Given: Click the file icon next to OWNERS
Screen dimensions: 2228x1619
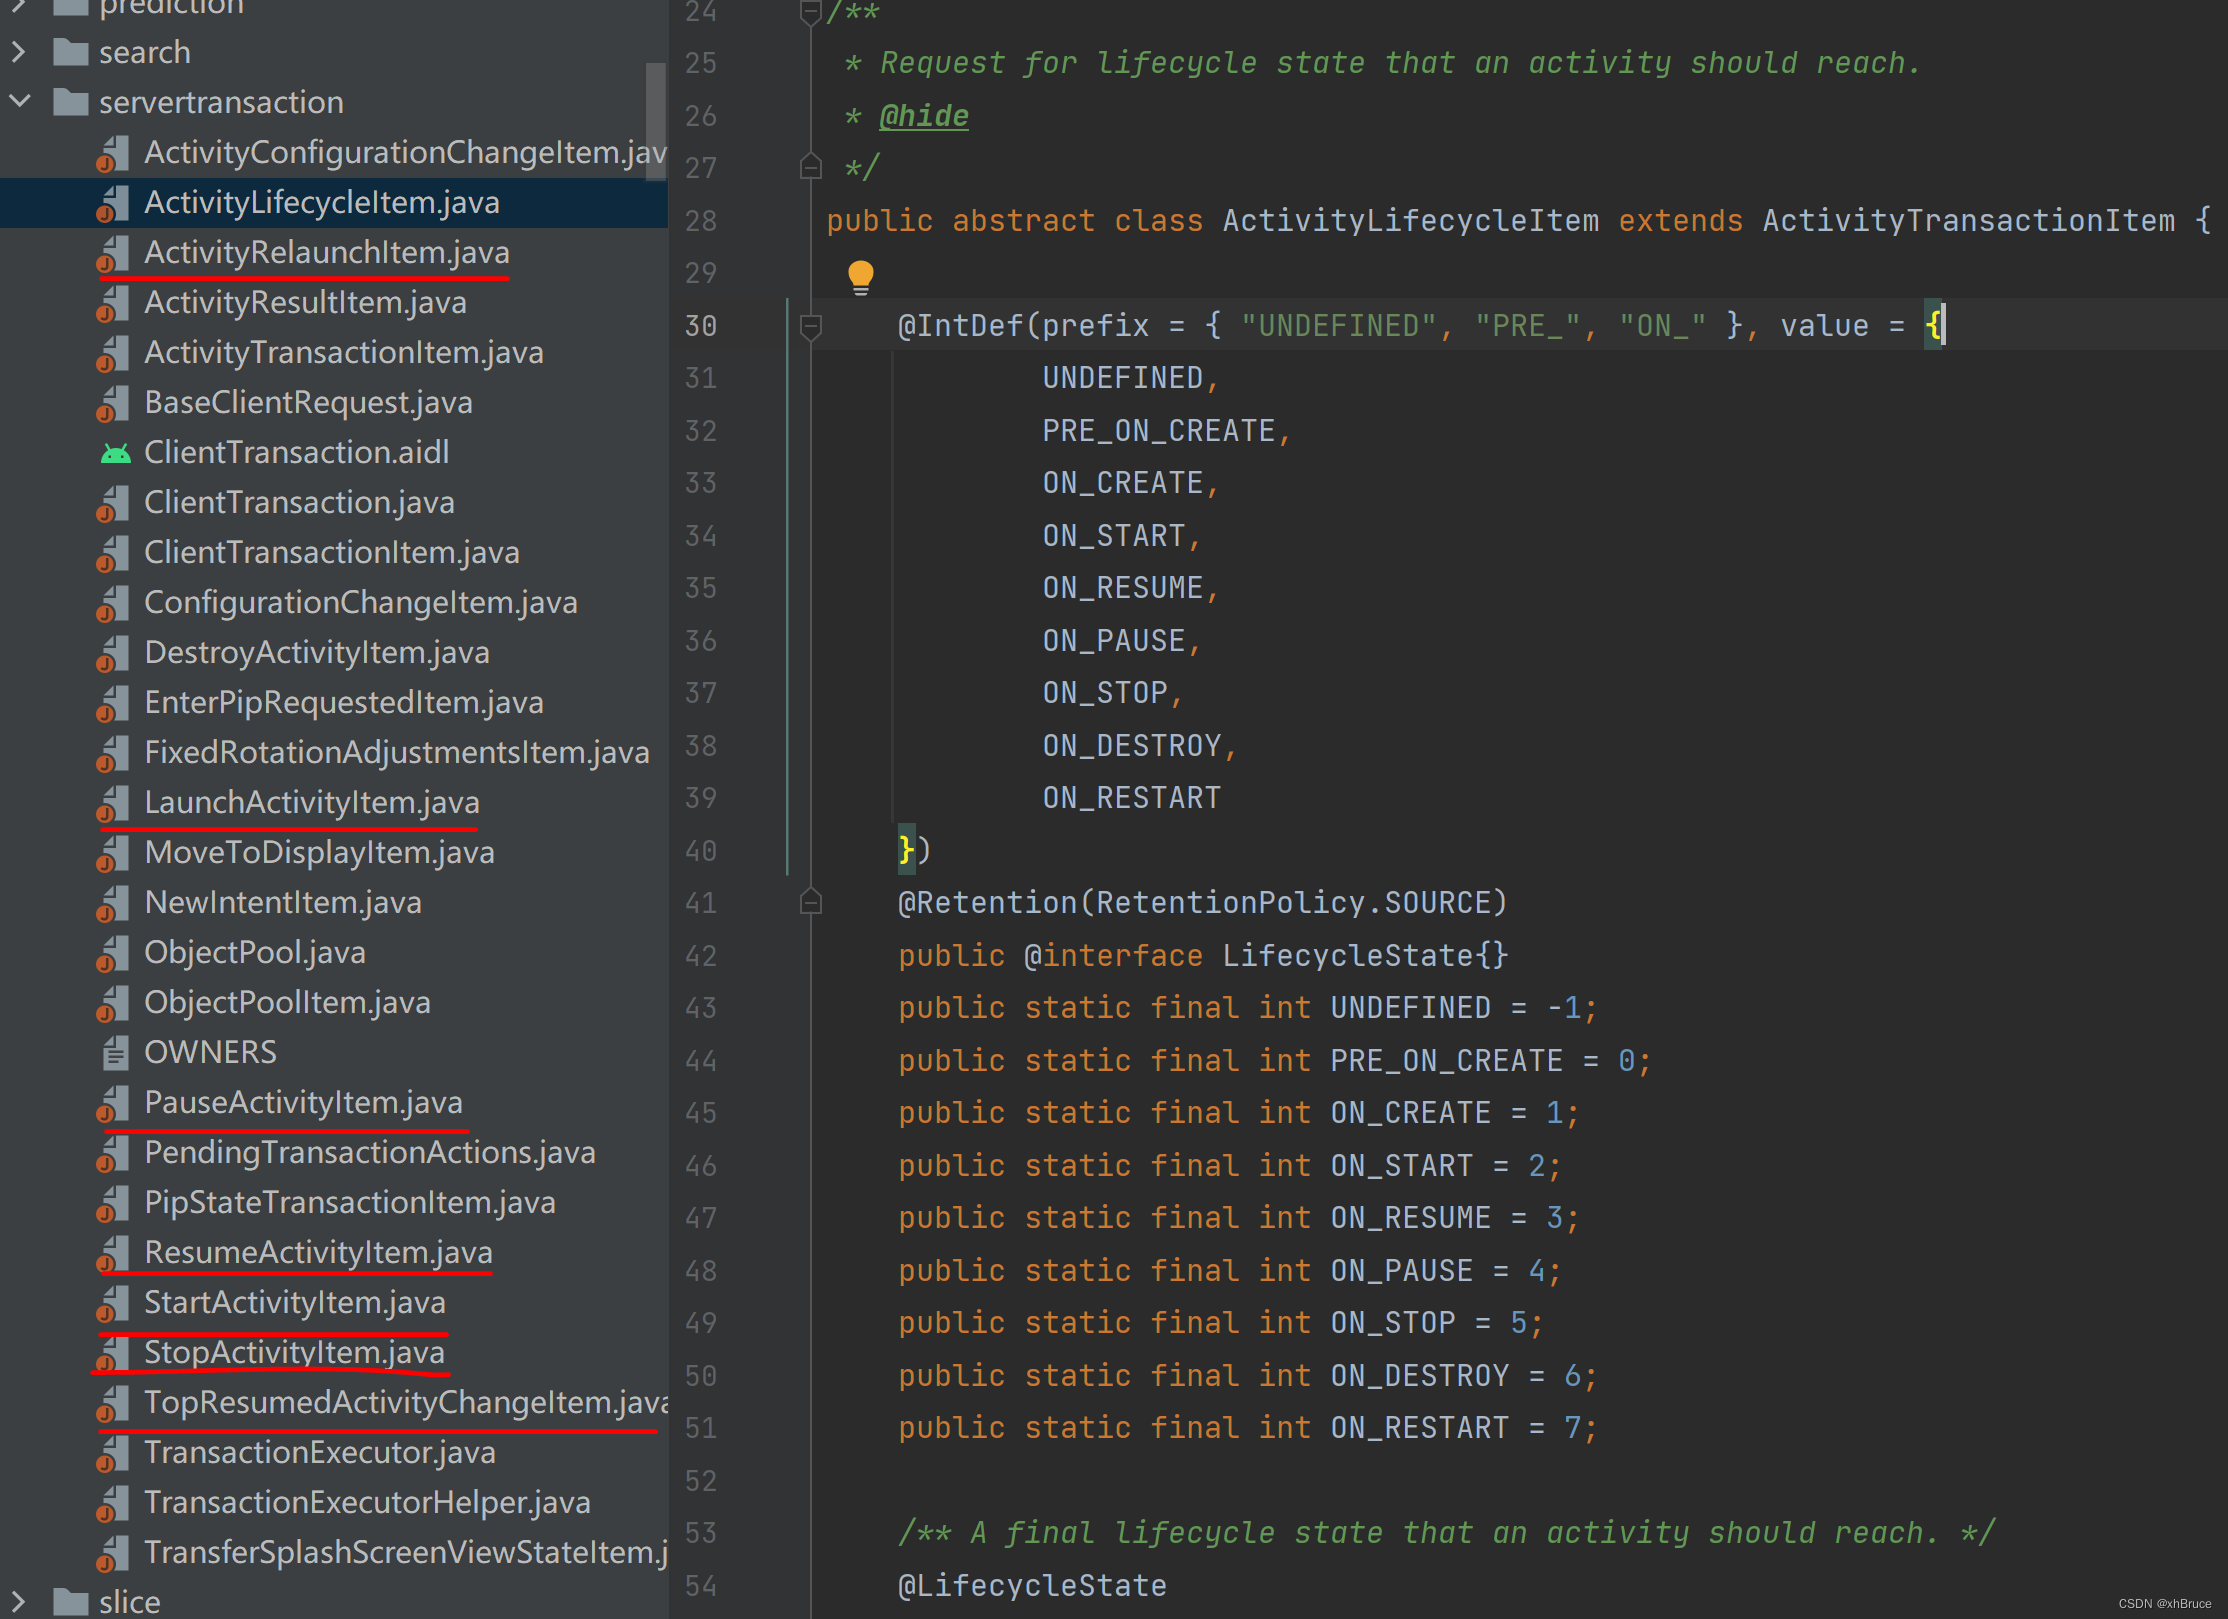Looking at the screenshot, I should (114, 1051).
